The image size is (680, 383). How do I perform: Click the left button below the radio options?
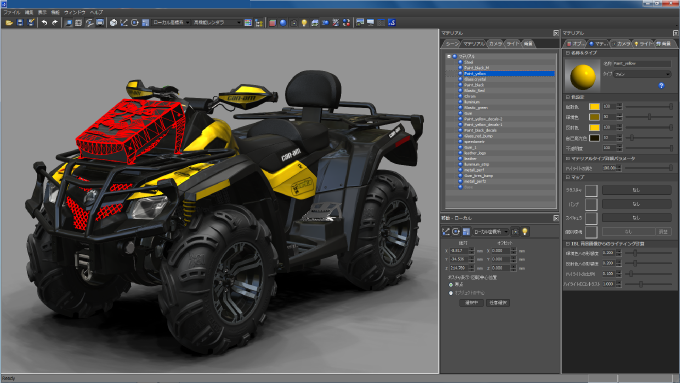point(471,303)
